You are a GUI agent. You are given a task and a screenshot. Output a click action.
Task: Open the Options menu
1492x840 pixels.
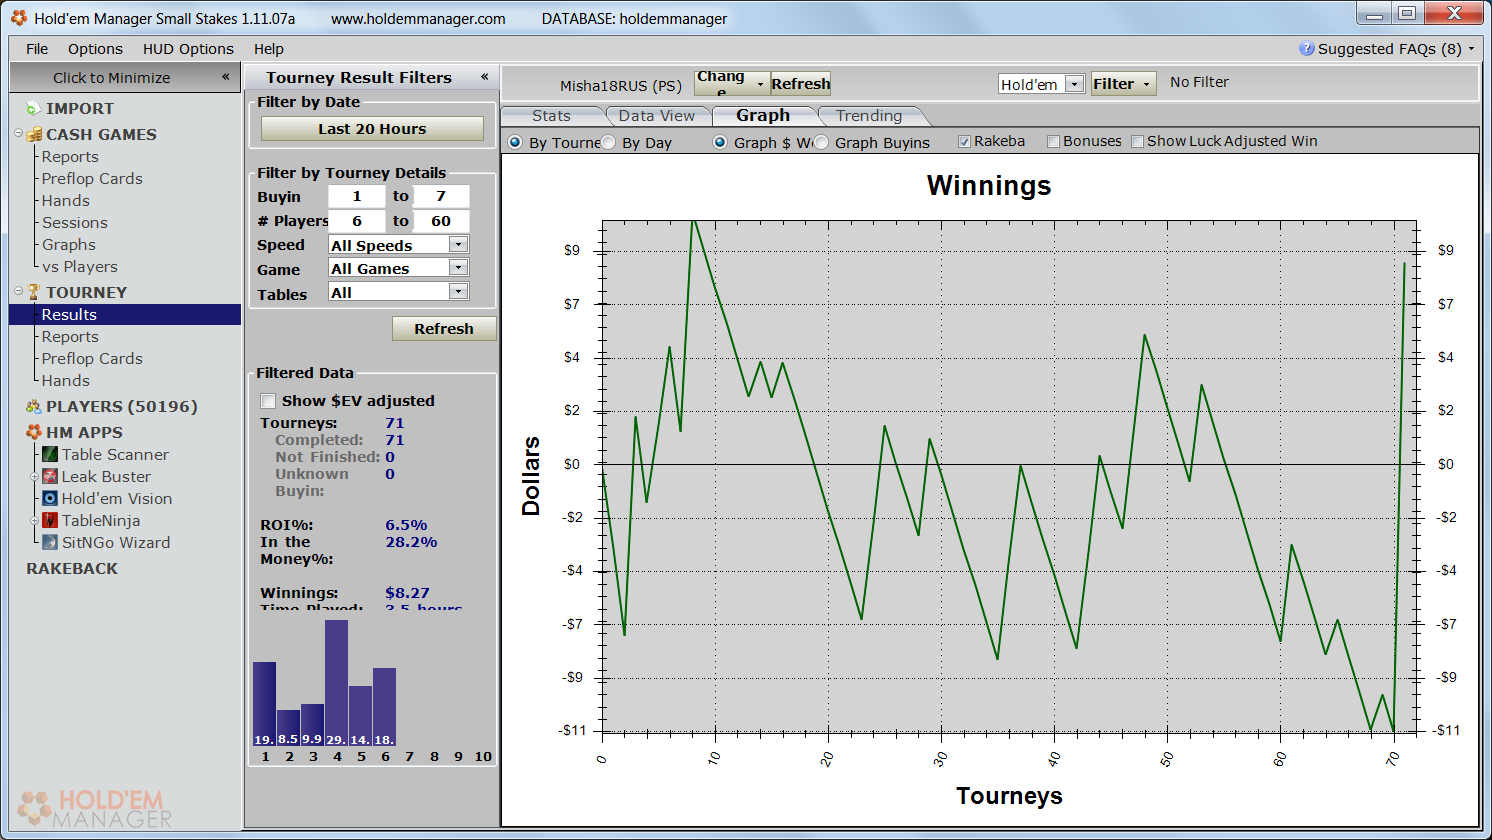95,49
